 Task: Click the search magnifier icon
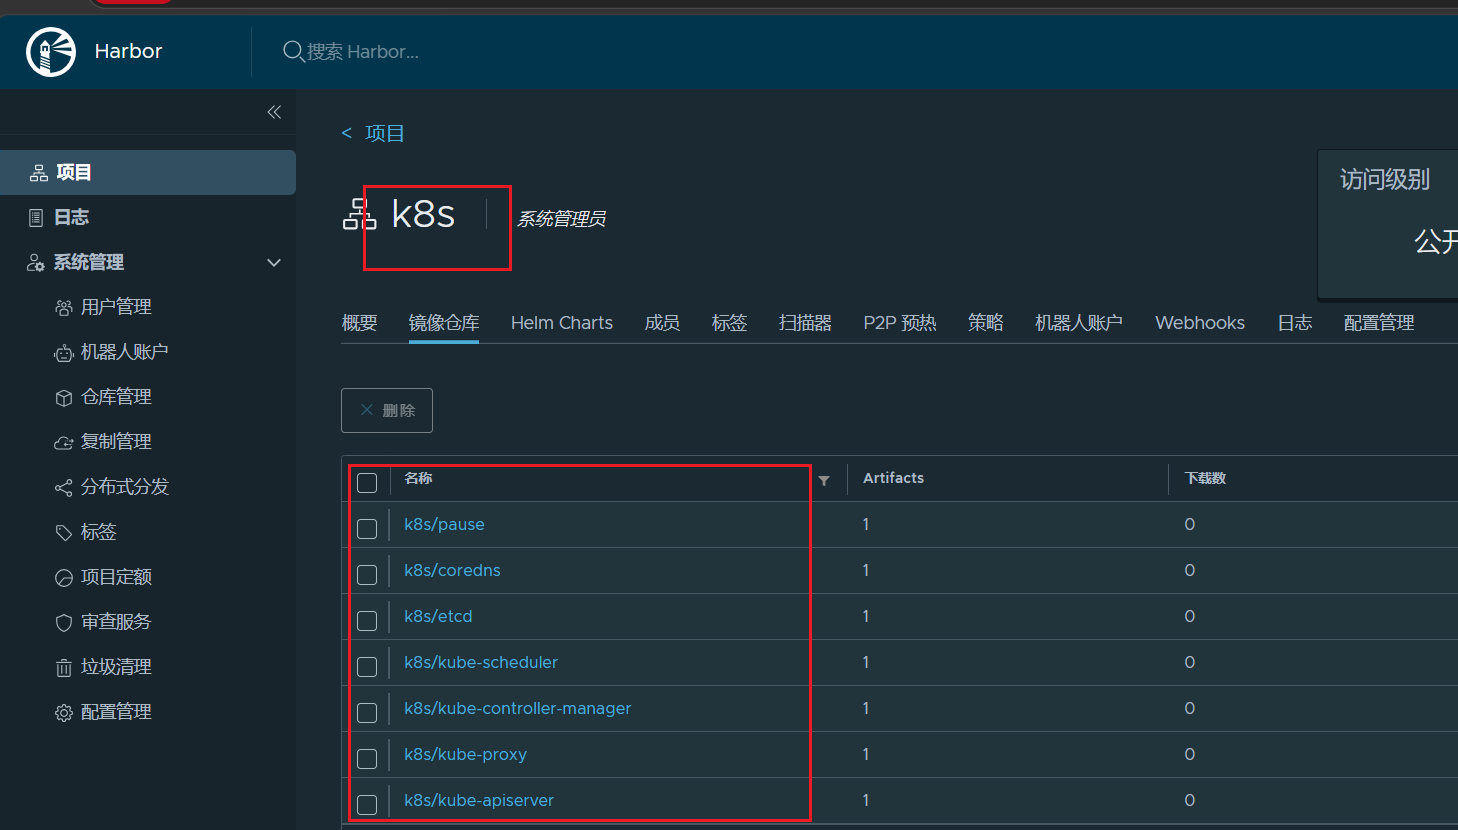pyautogui.click(x=293, y=51)
